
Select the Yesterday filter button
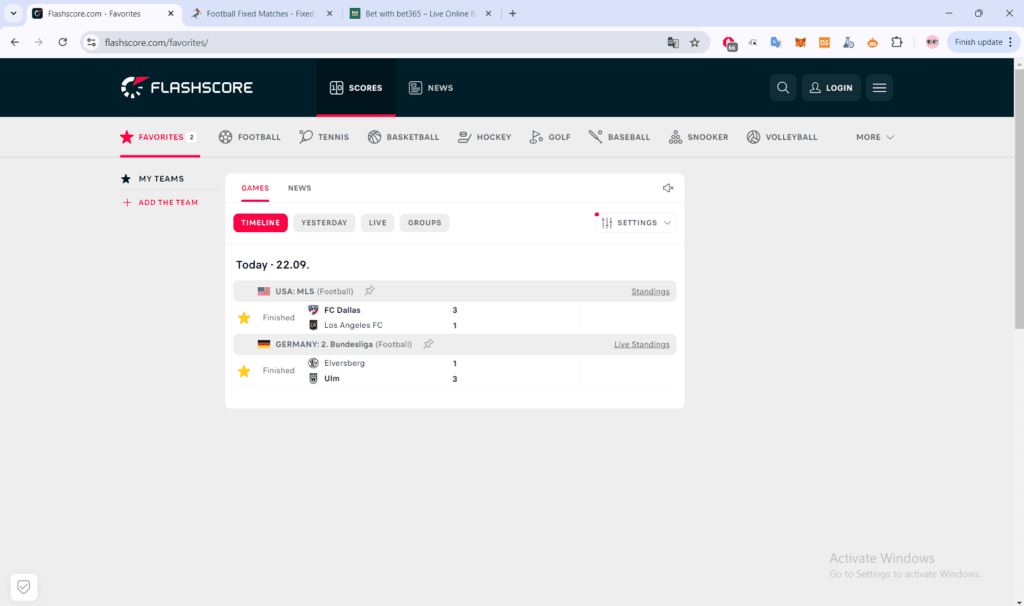[324, 223]
